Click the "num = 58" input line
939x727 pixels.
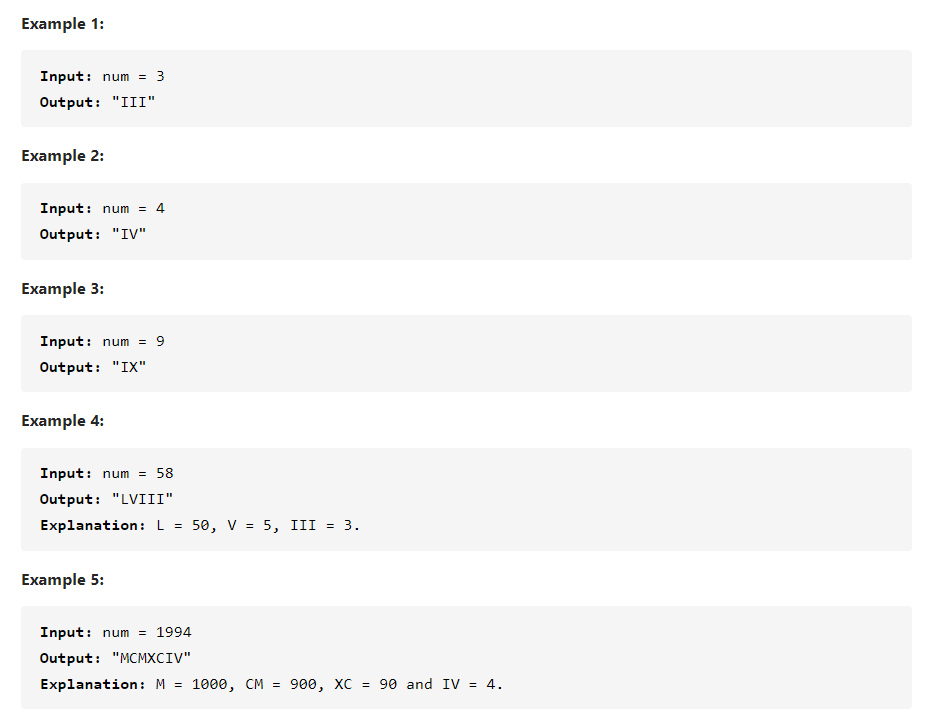pos(138,473)
